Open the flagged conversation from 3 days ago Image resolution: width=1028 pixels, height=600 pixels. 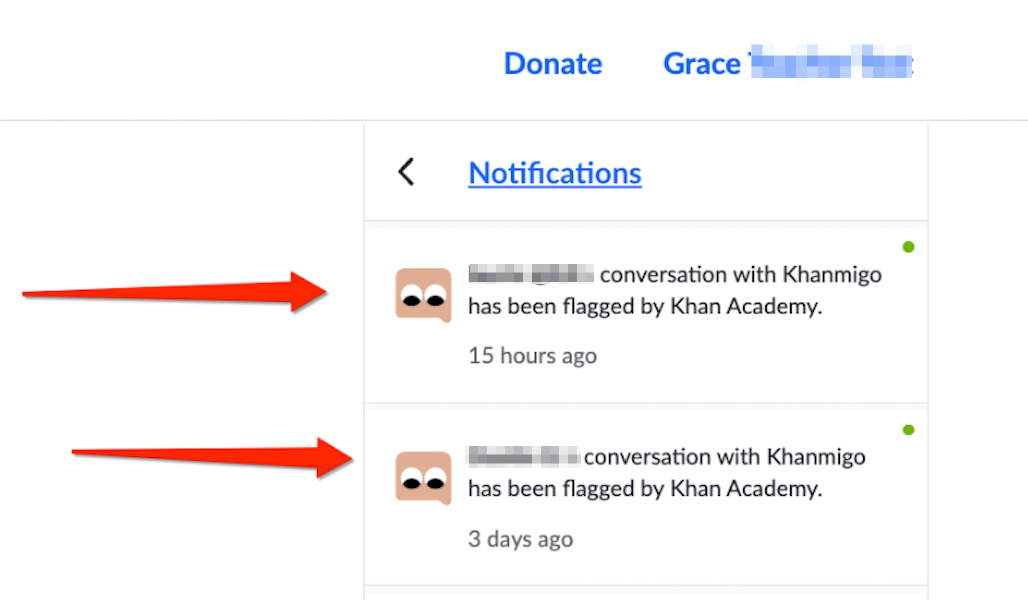click(x=646, y=496)
